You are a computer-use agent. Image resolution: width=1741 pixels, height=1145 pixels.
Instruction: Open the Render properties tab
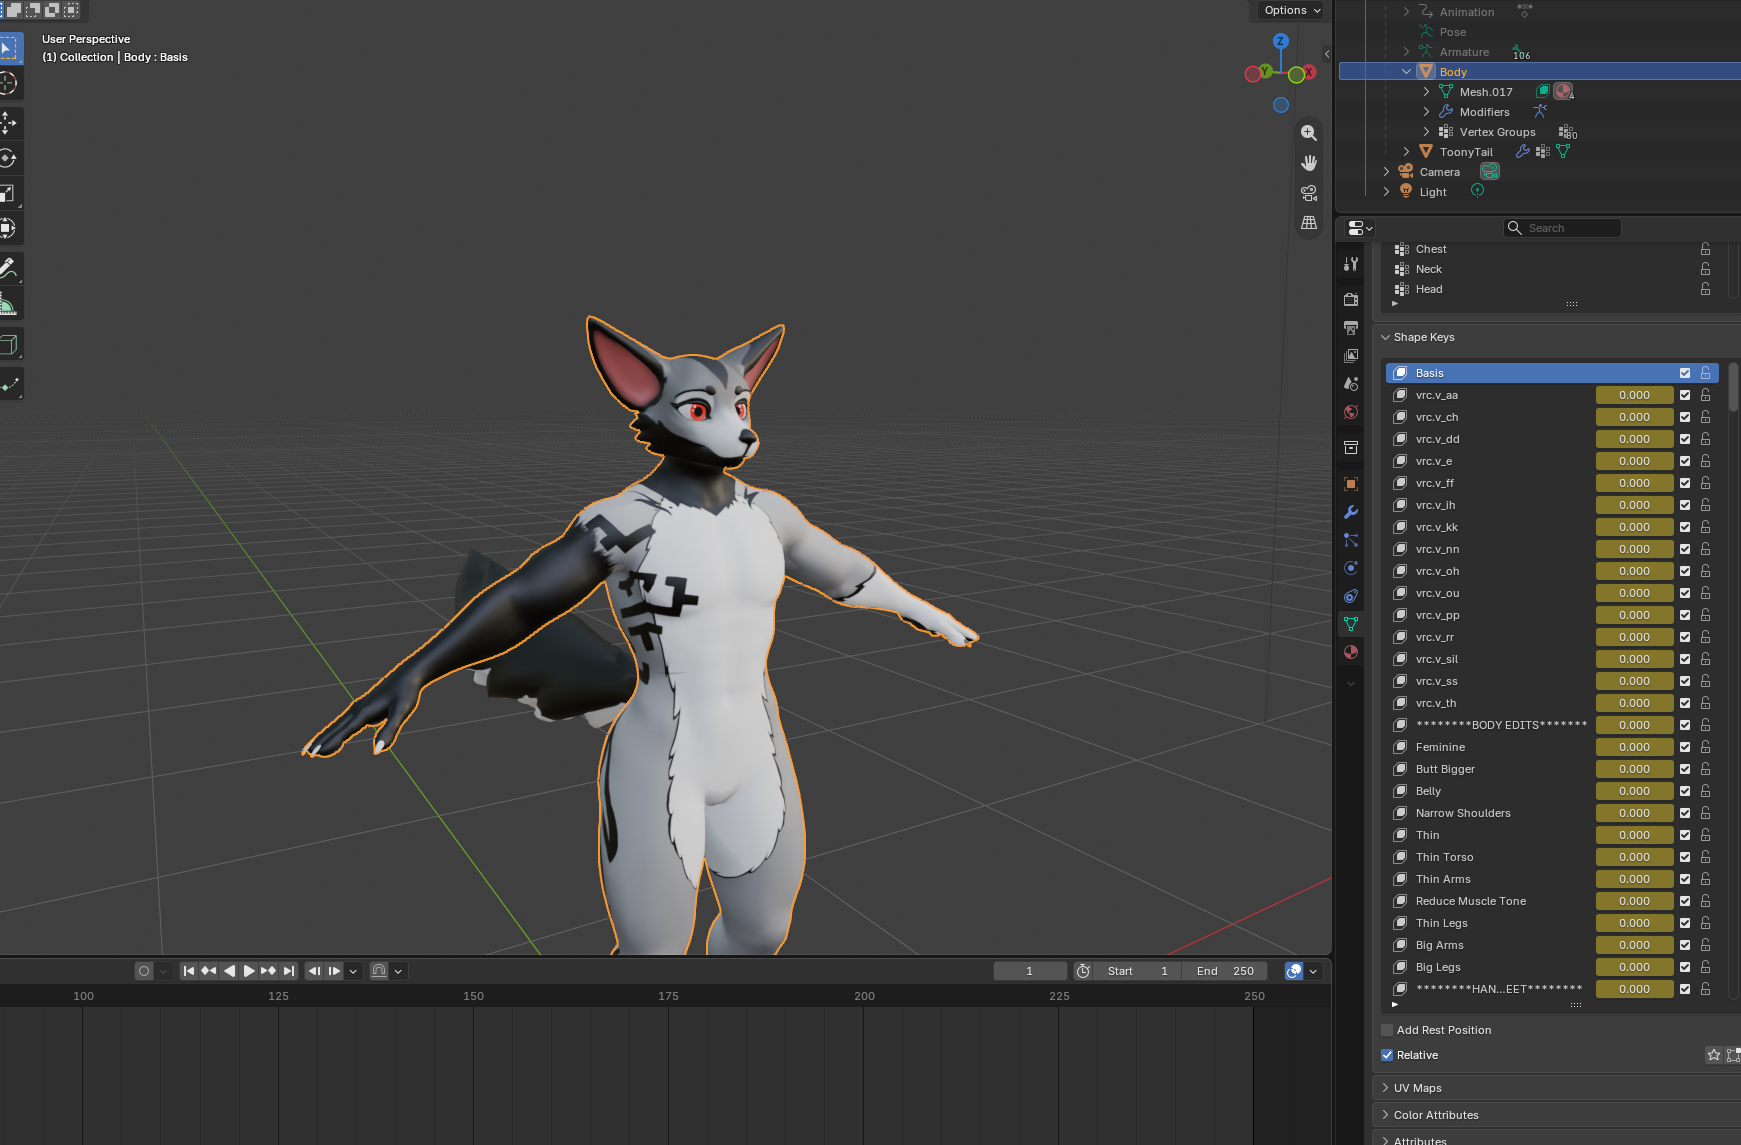1351,299
